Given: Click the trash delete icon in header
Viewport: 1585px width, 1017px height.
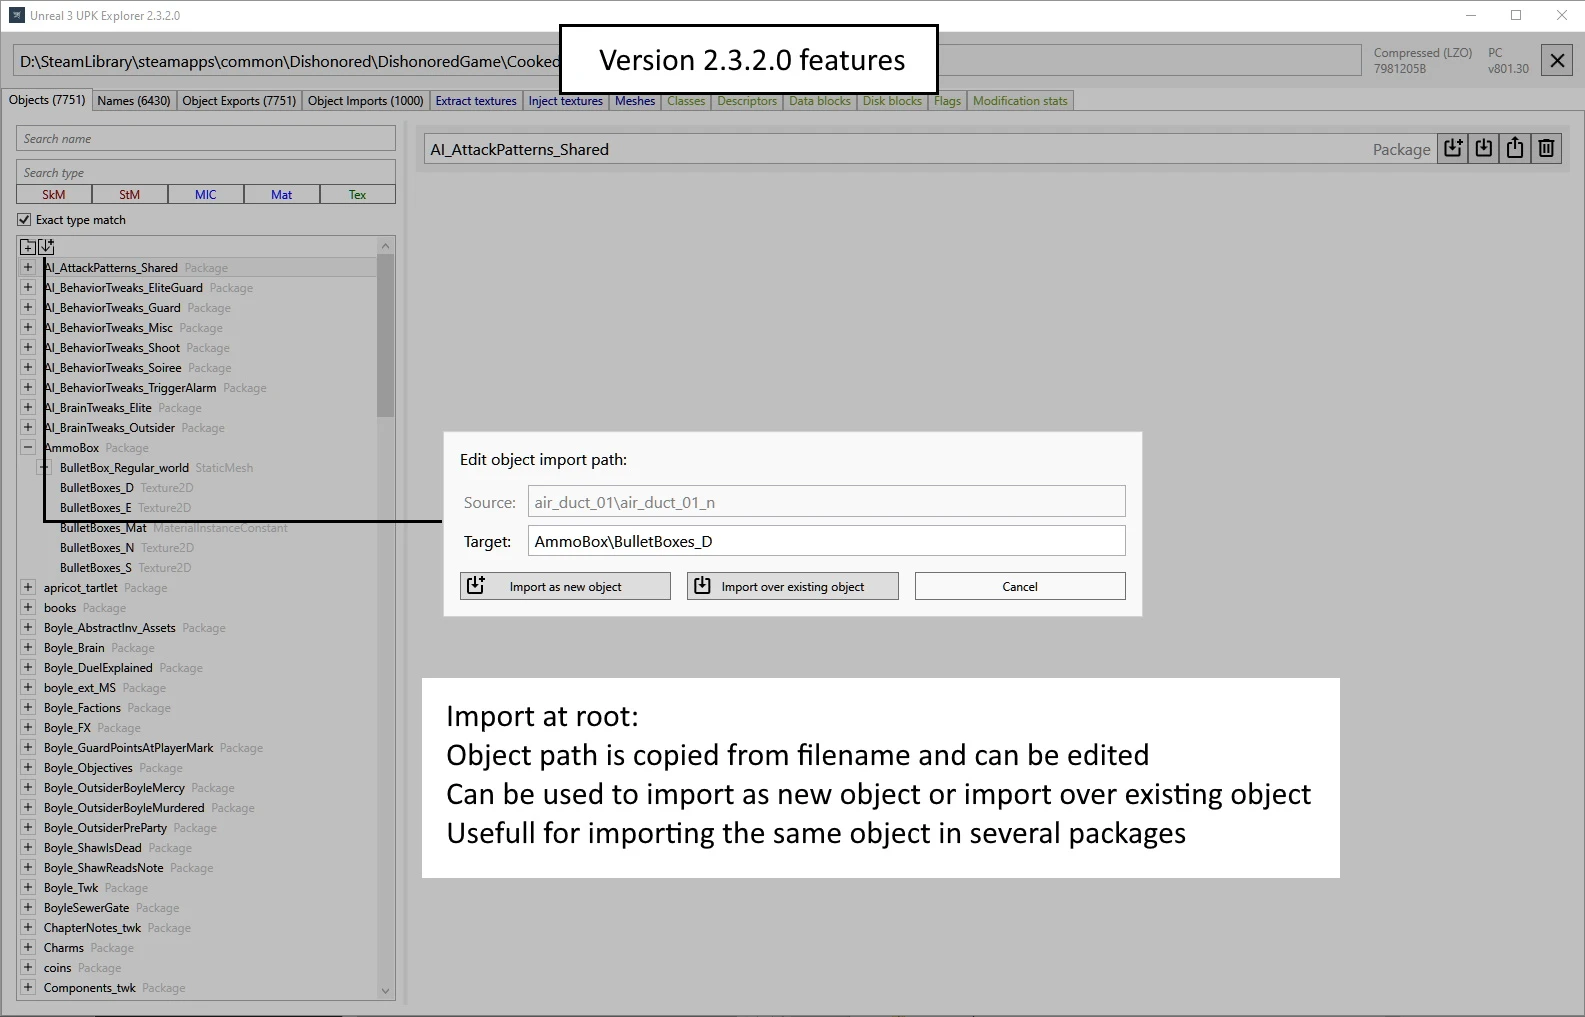Looking at the screenshot, I should tap(1547, 149).
